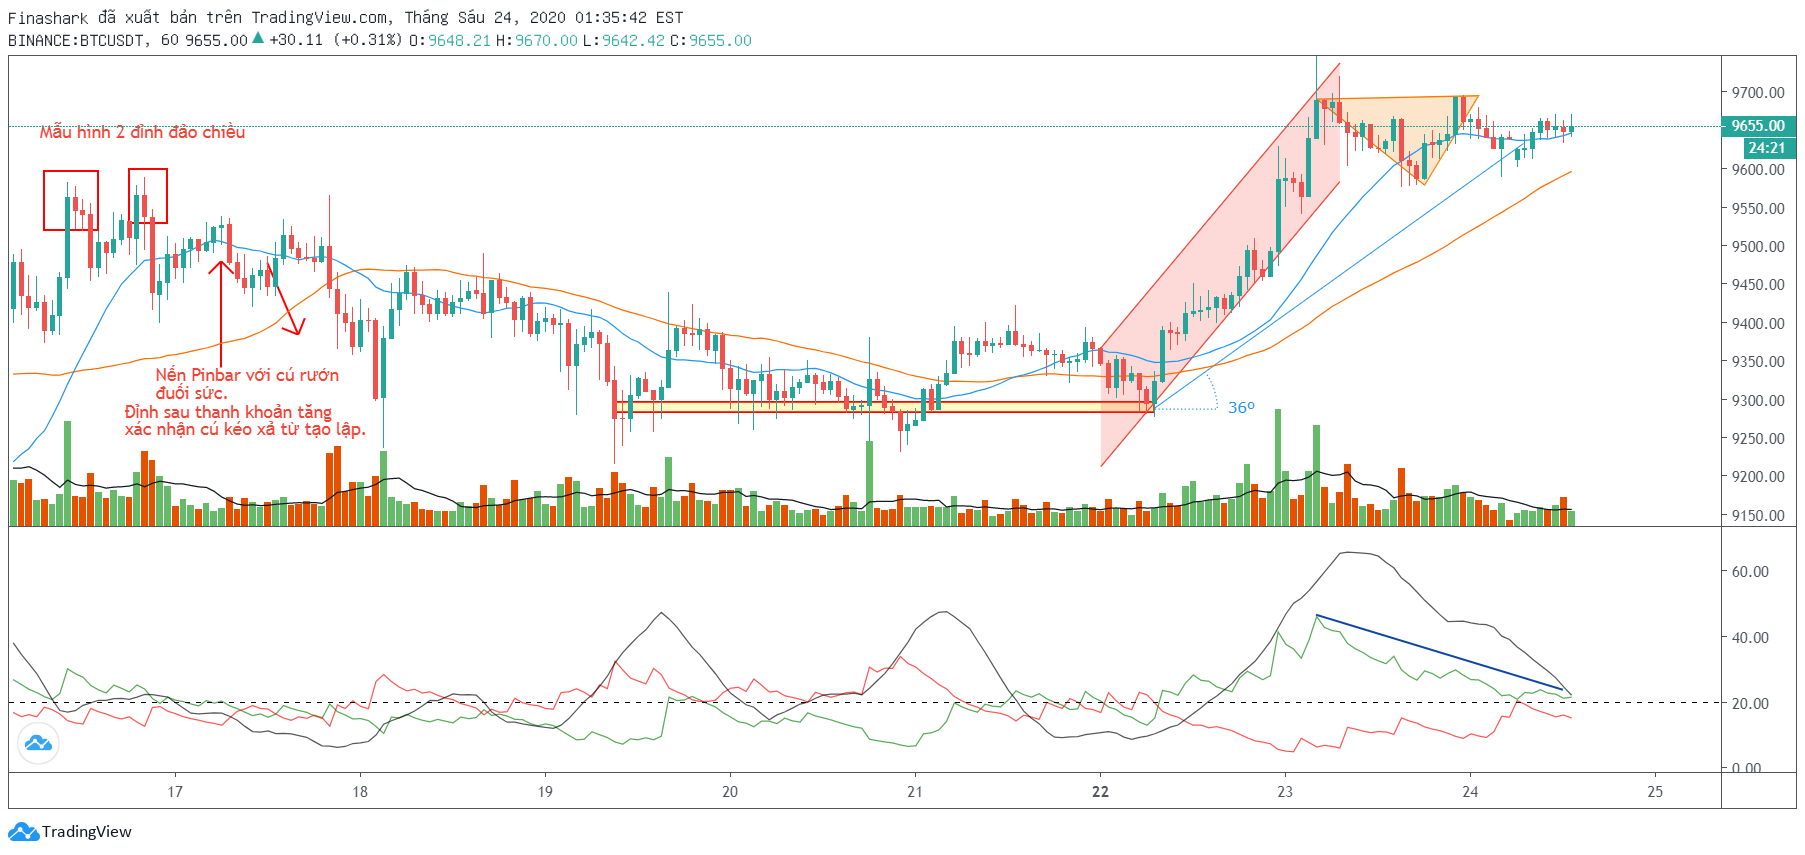Viewport: 1805px width, 855px height.
Task: Click the 9500.00 price axis label
Action: tap(1758, 247)
